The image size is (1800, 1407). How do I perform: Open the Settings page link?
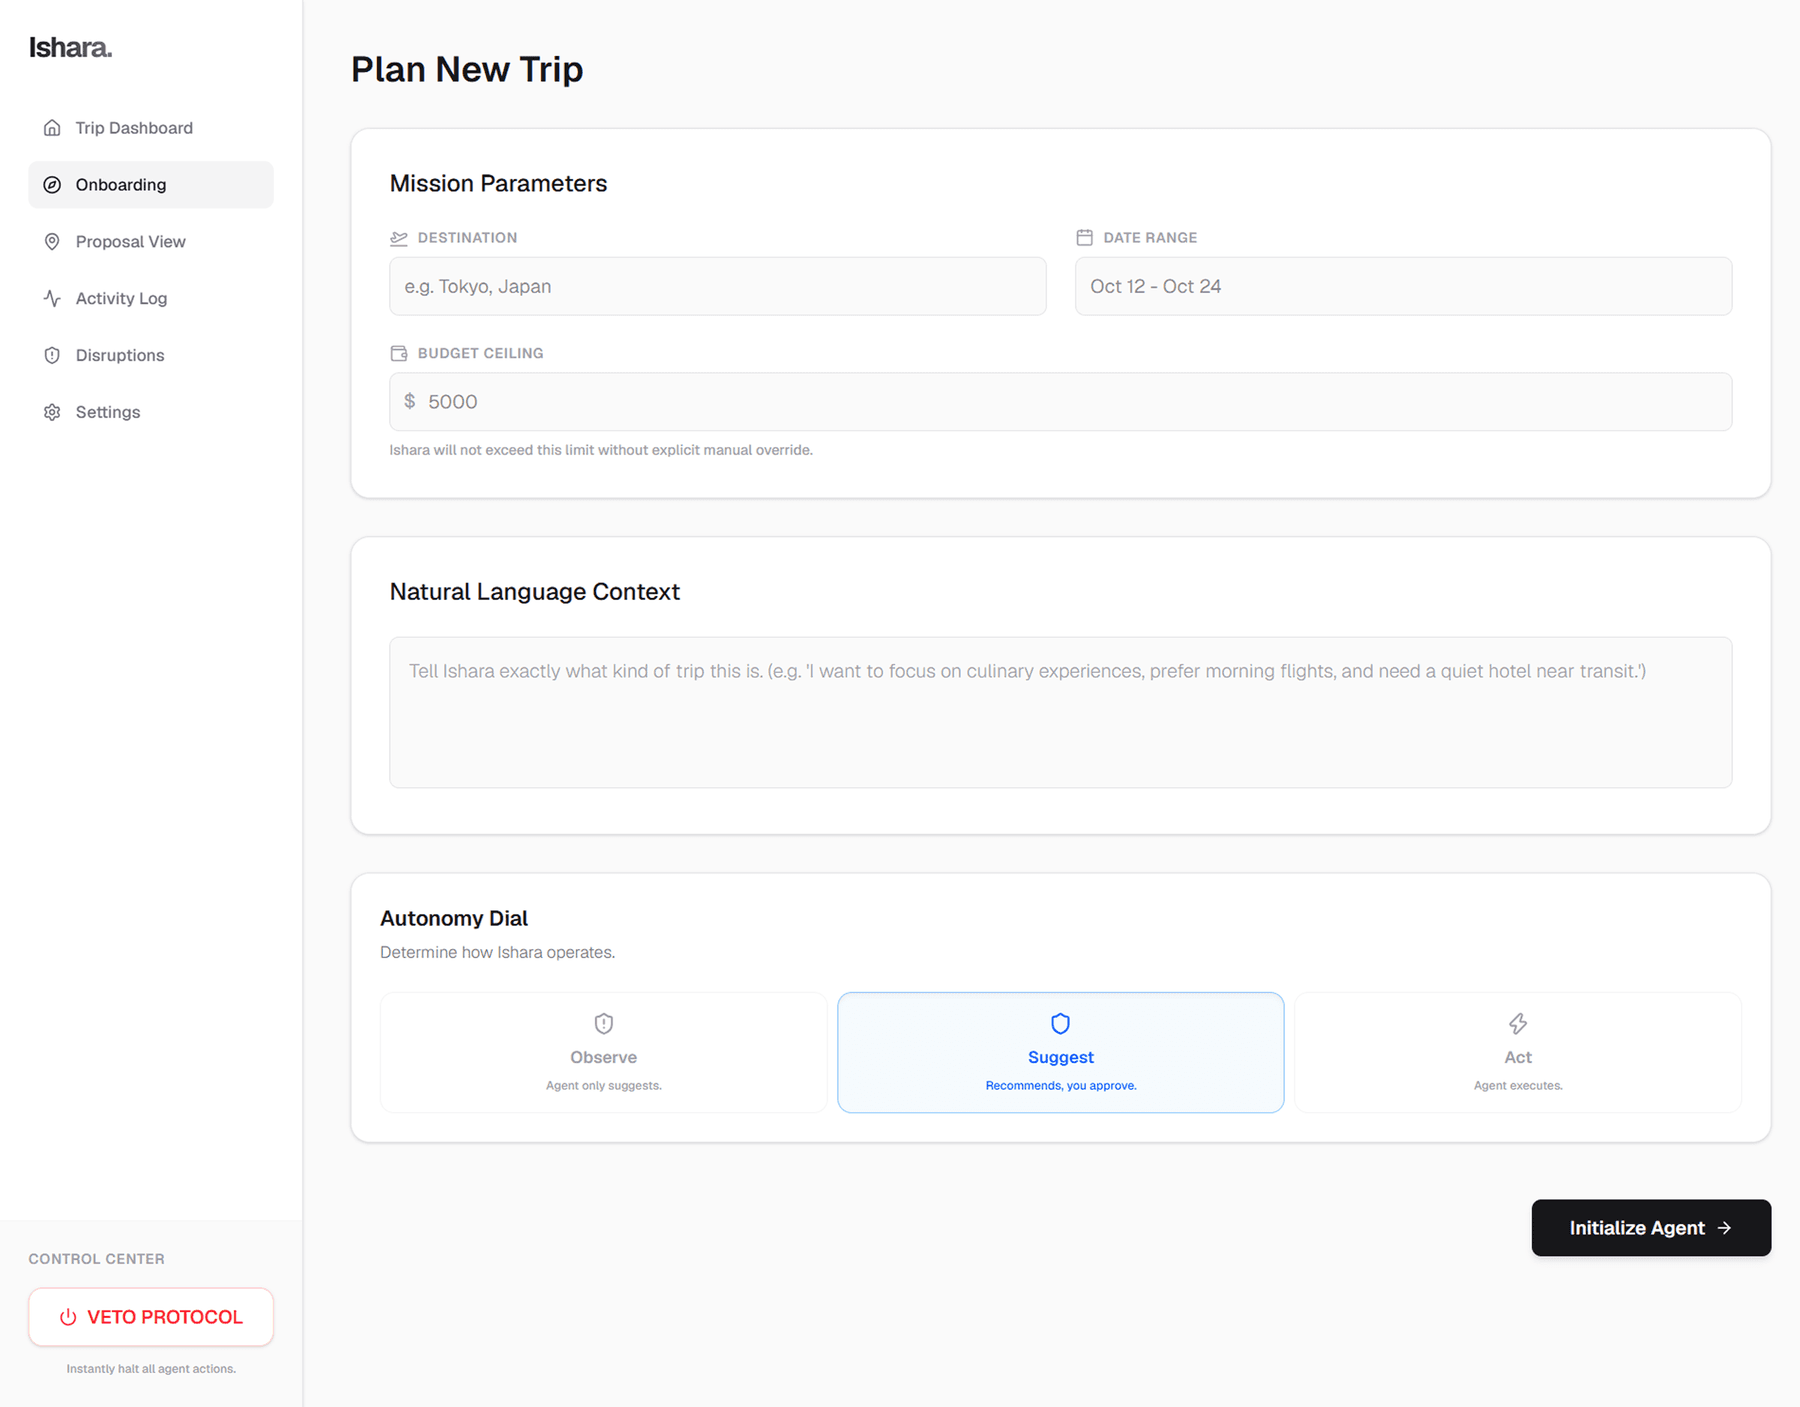click(x=151, y=412)
